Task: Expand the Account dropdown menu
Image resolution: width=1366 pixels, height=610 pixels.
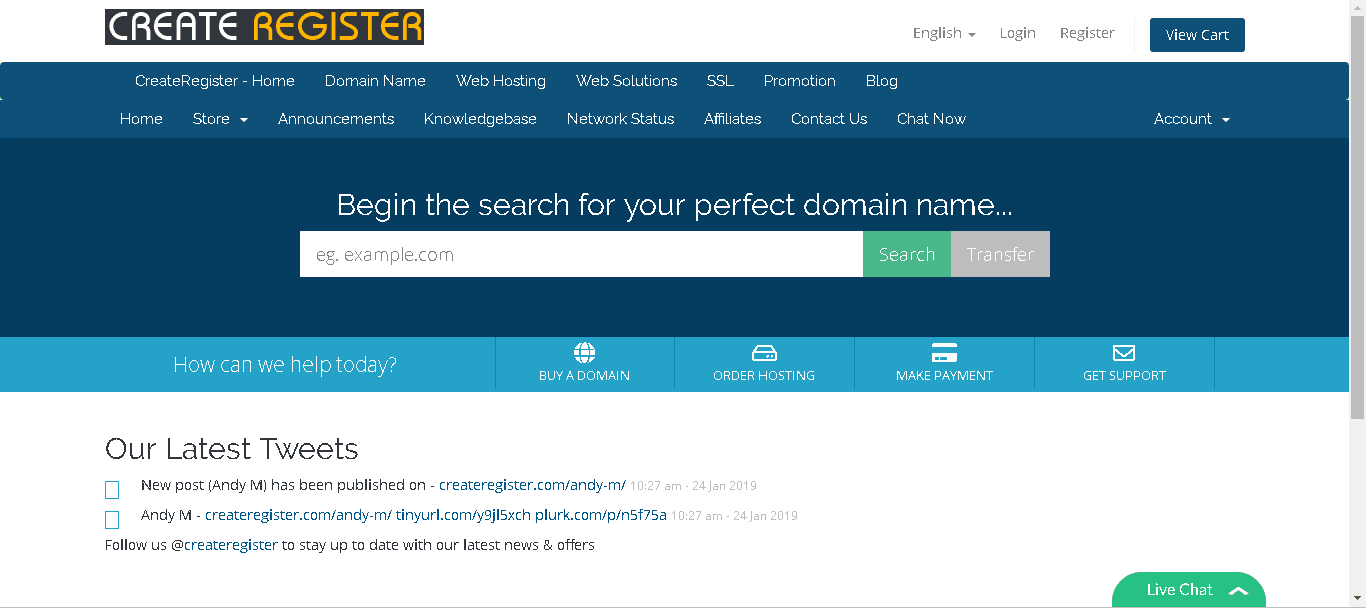Action: (x=1192, y=119)
